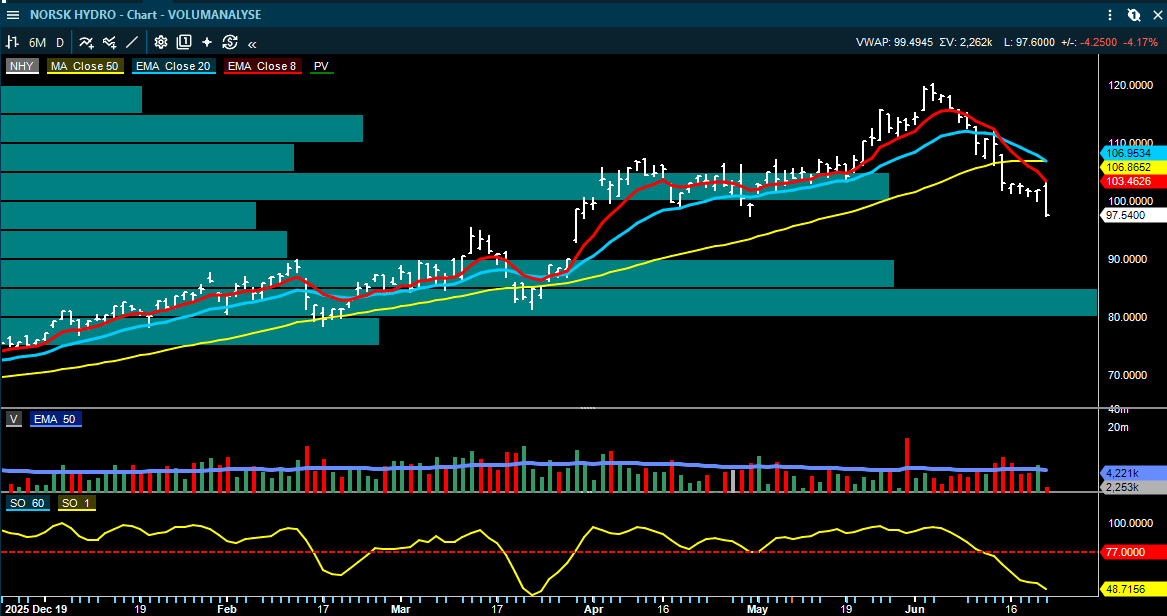
Task: Click the L: 97.6000 last price
Action: click(x=1029, y=42)
